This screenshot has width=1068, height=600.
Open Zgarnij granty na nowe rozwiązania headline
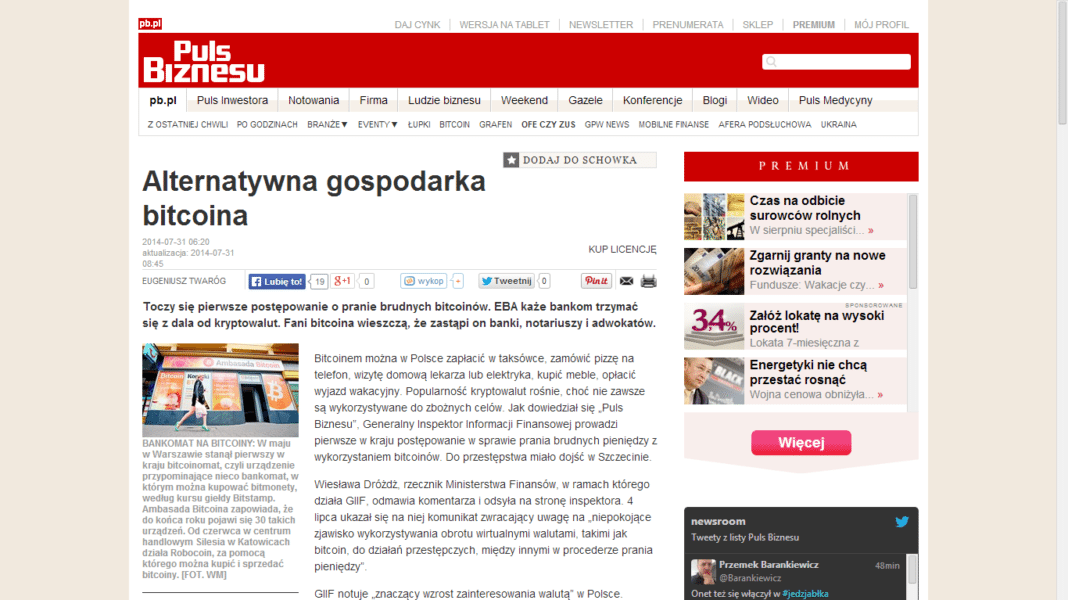817,263
